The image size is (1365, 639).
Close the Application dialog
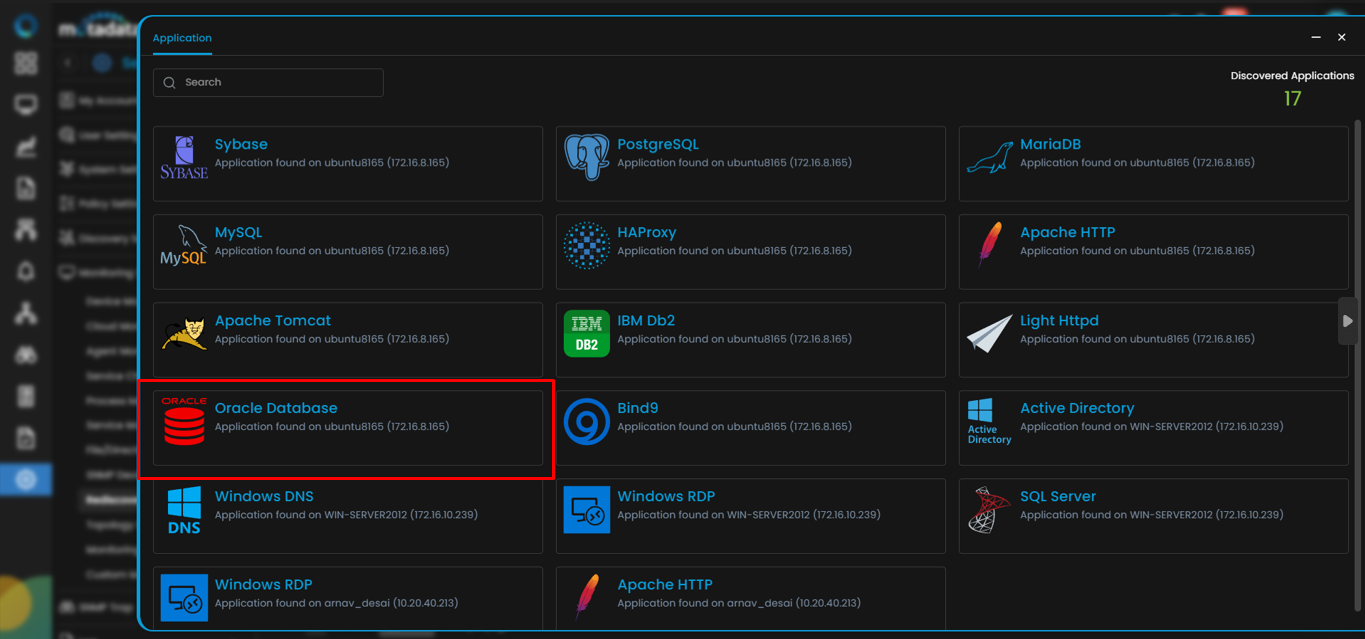[x=1342, y=38]
